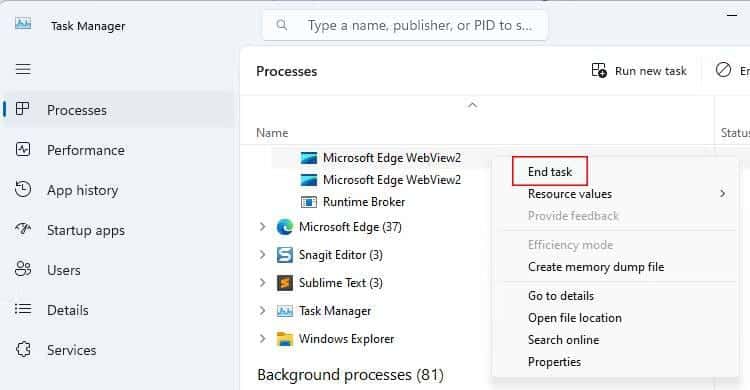Click the disabled Provide feedback entry
The width and height of the screenshot is (750, 390).
(573, 216)
